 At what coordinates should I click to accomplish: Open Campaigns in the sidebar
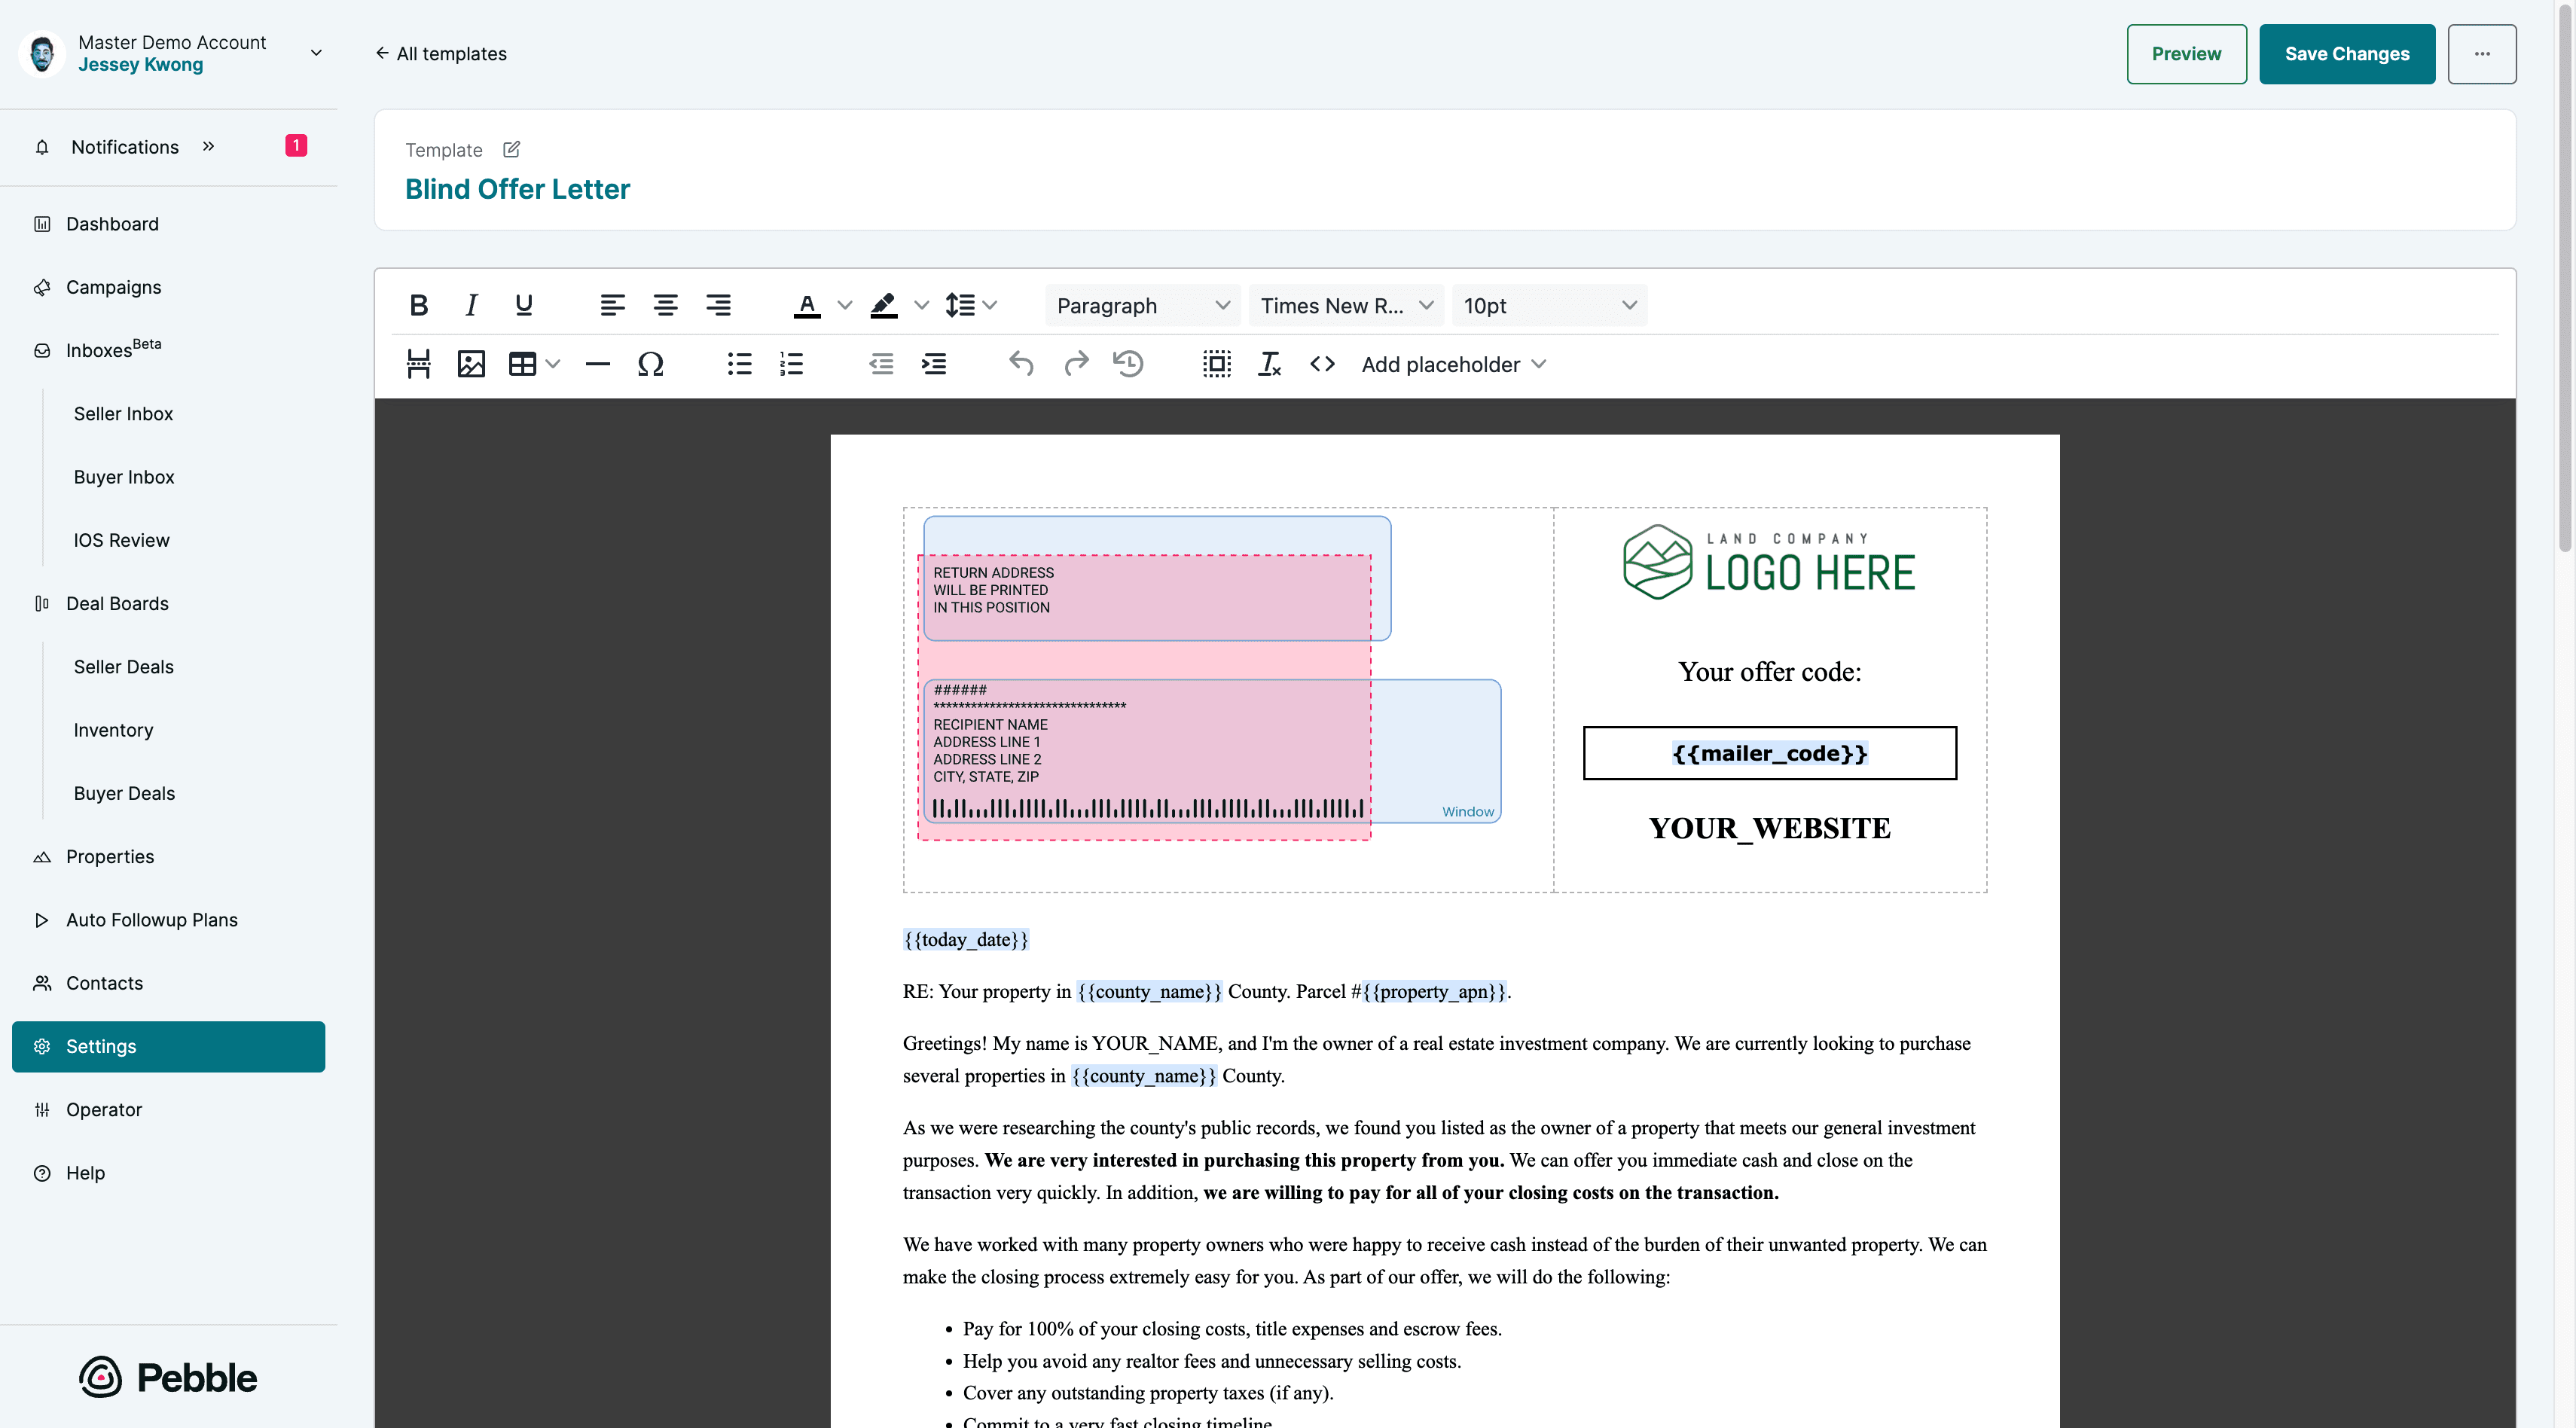[x=113, y=287]
